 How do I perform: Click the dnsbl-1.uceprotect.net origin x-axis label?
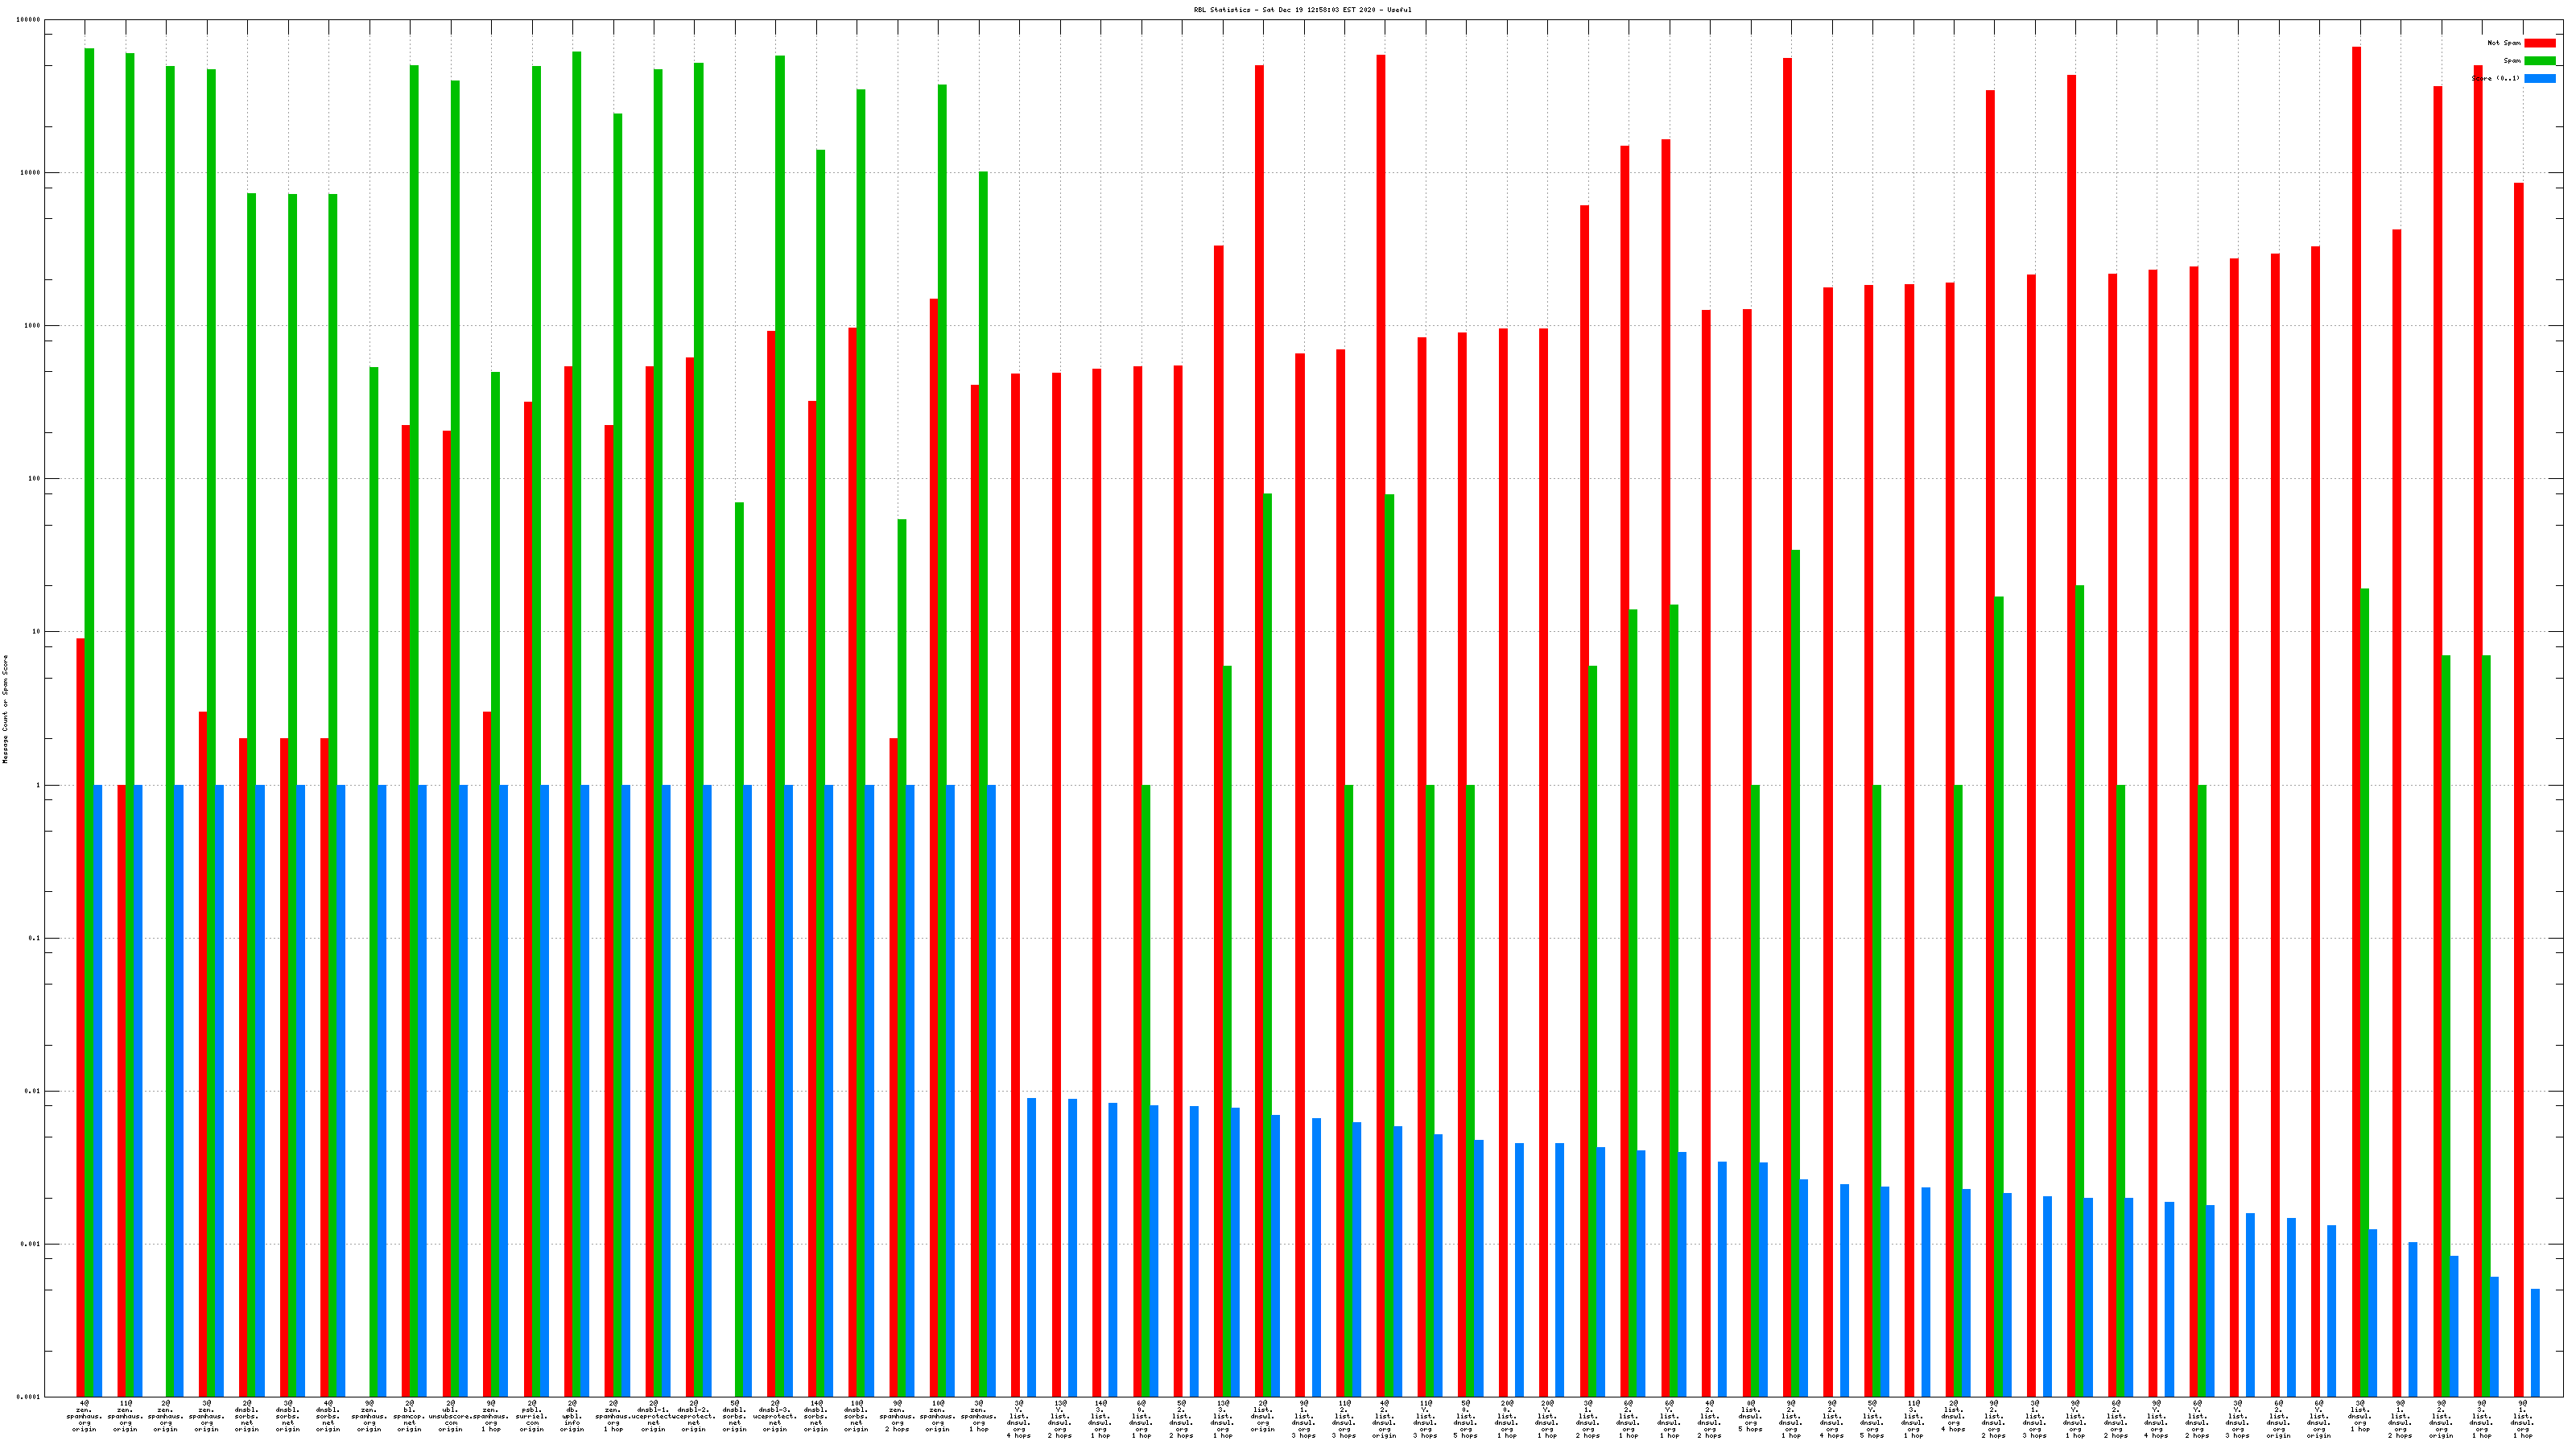pos(653,1416)
